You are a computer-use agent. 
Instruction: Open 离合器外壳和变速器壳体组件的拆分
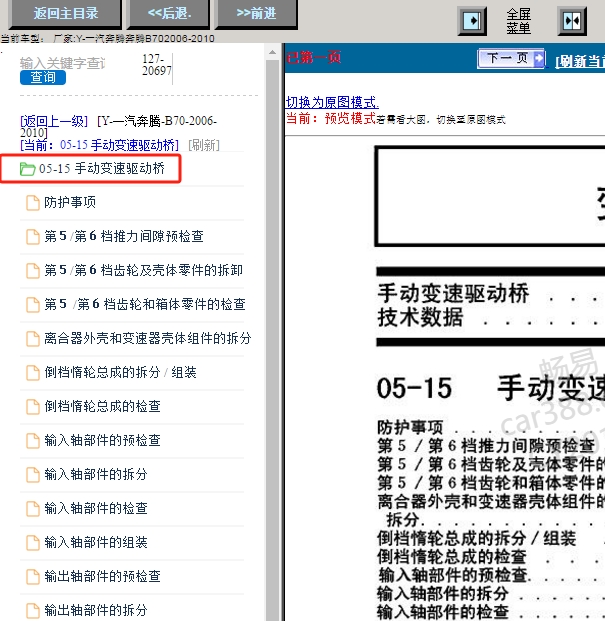(148, 339)
